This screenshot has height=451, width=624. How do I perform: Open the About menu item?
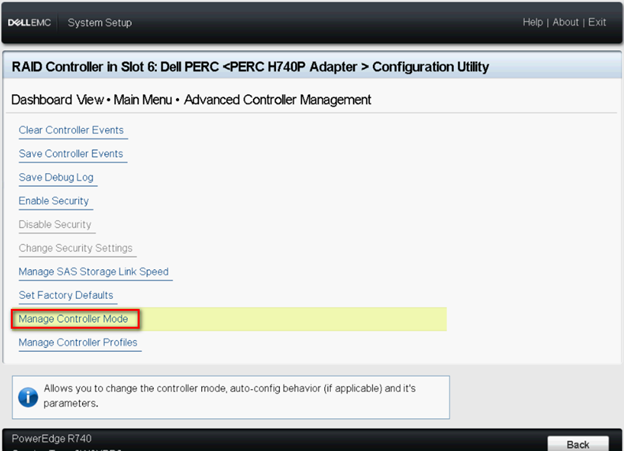pyautogui.click(x=566, y=22)
